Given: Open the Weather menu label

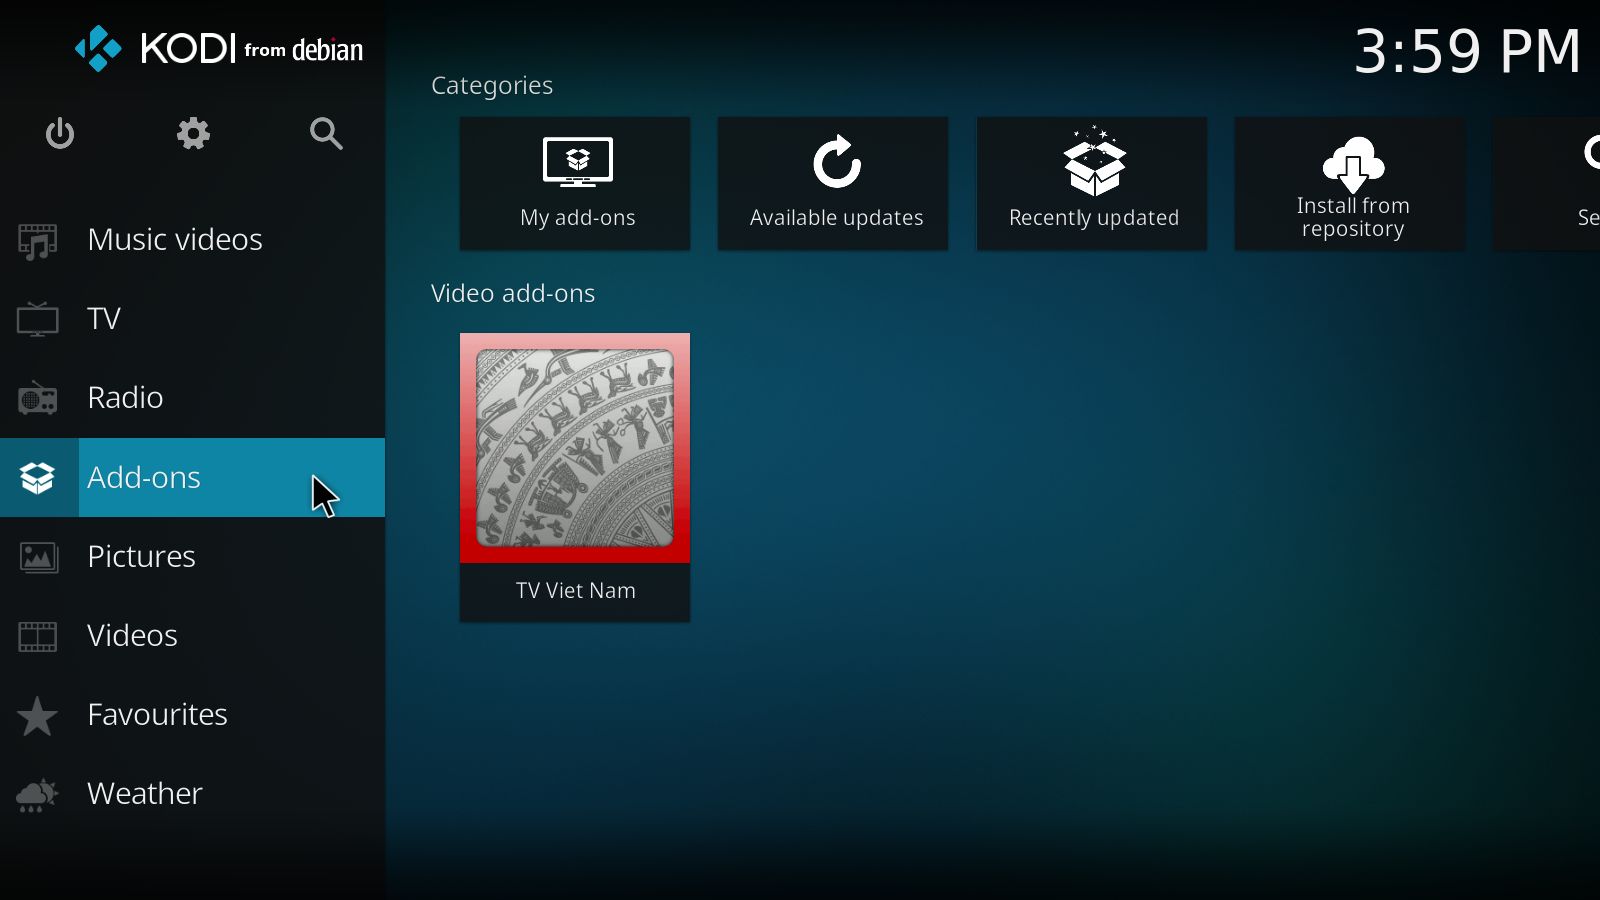Looking at the screenshot, I should point(145,794).
